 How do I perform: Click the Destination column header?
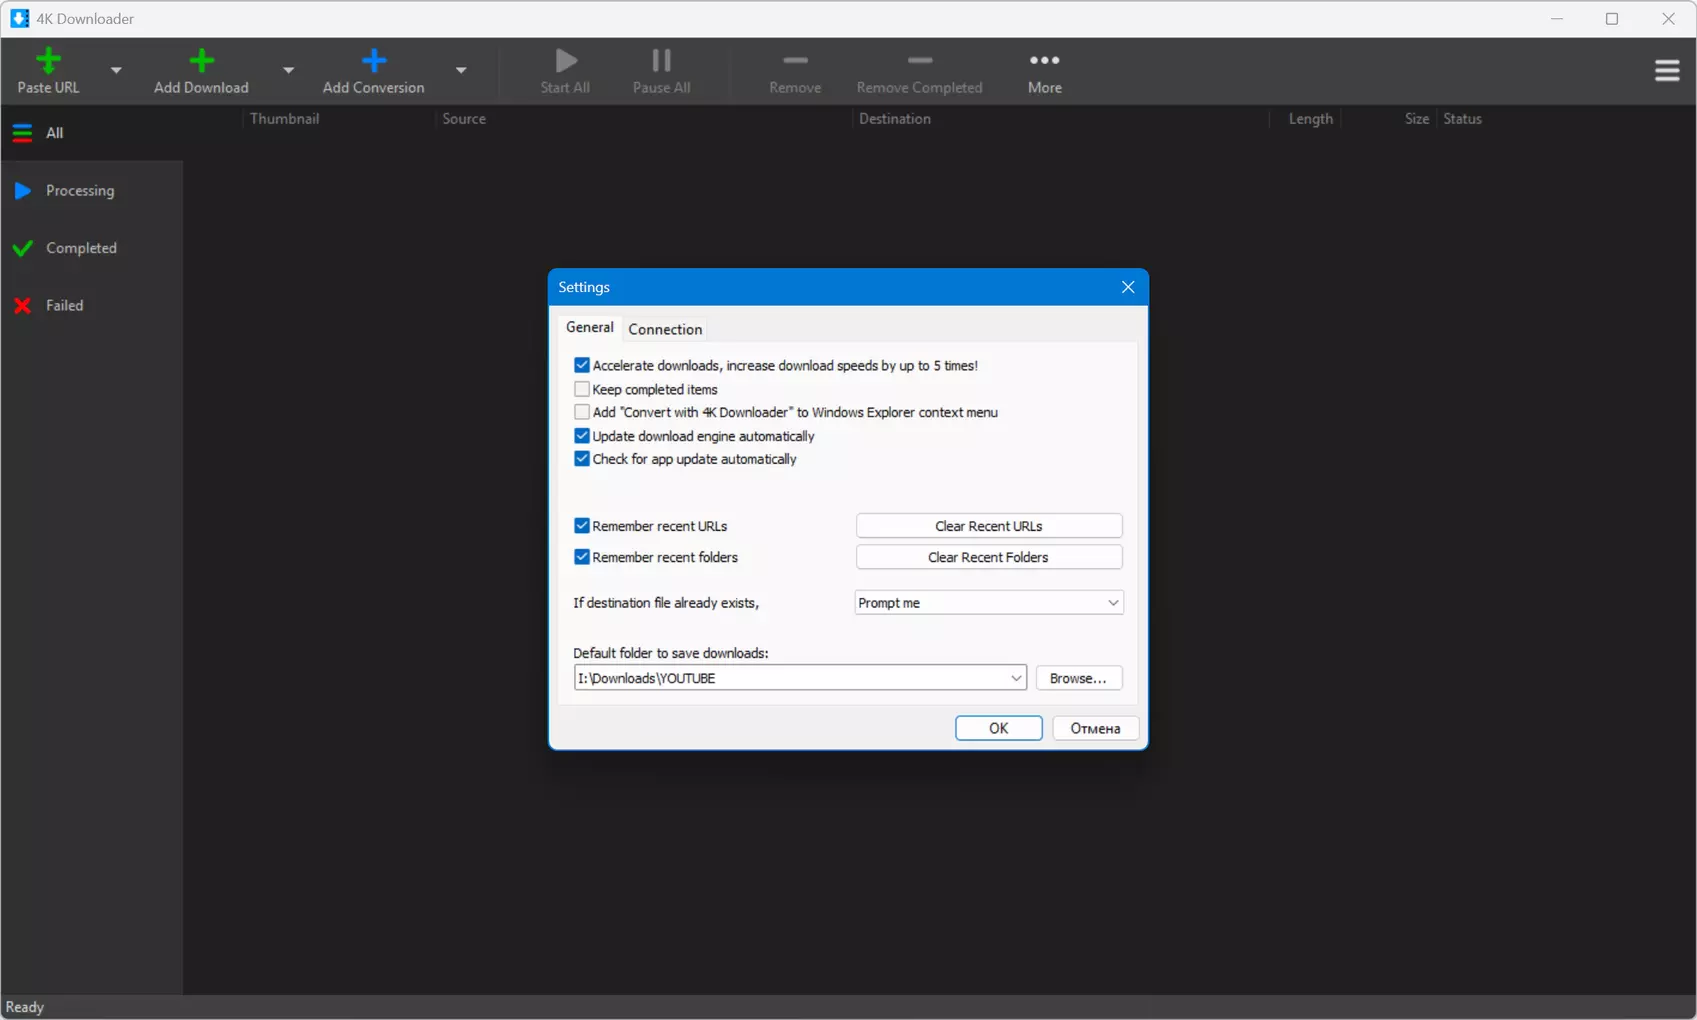coord(895,119)
